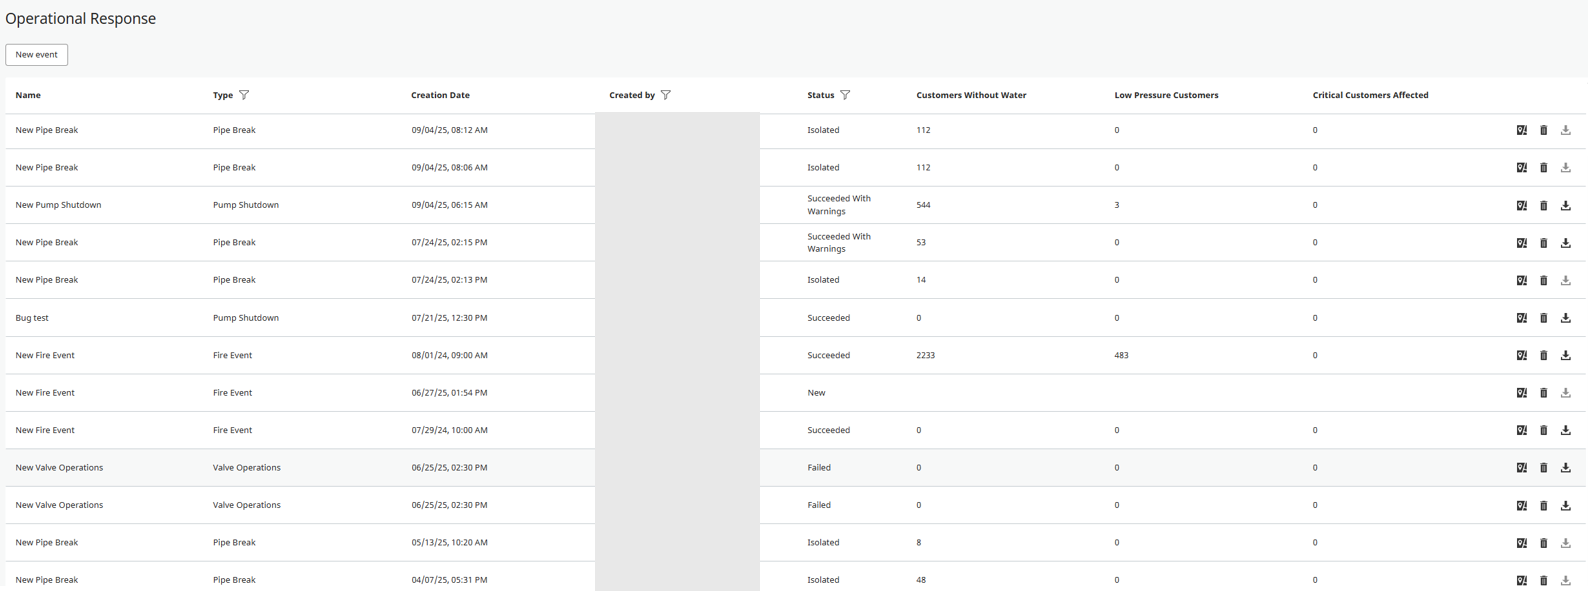The width and height of the screenshot is (1588, 598).
Task: Sort by Customers Without Water header
Action: [x=970, y=95]
